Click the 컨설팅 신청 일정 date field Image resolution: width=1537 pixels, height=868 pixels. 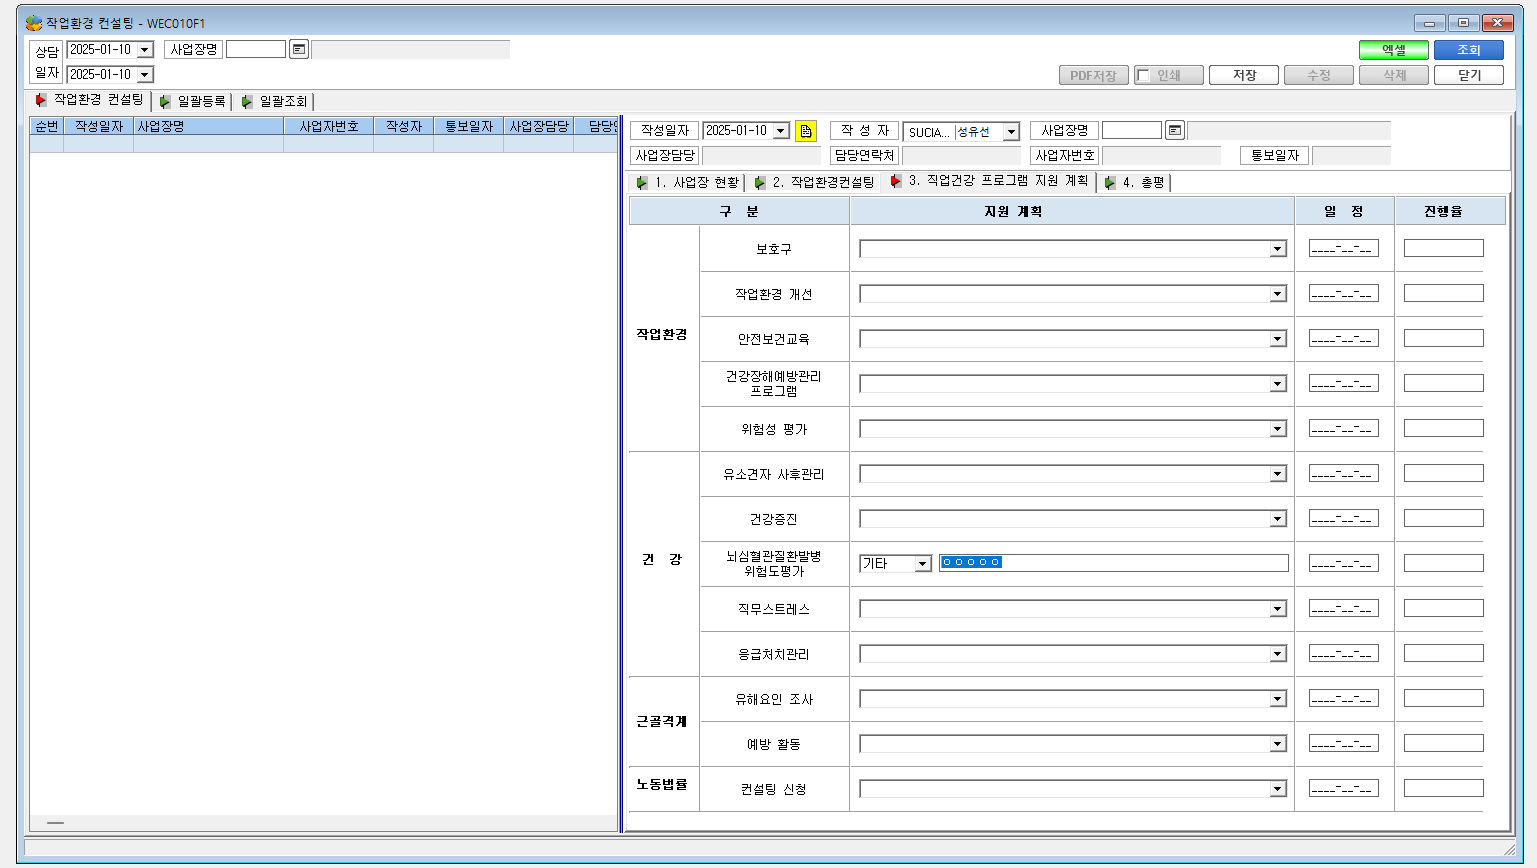pyautogui.click(x=1343, y=788)
